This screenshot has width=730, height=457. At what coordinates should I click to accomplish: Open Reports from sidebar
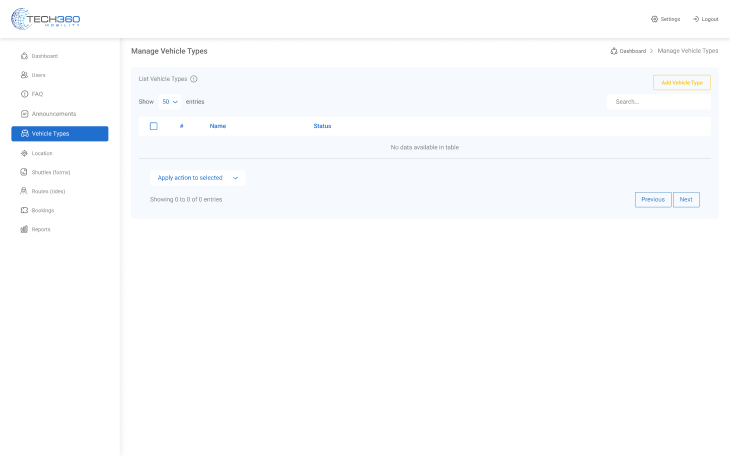(x=60, y=229)
